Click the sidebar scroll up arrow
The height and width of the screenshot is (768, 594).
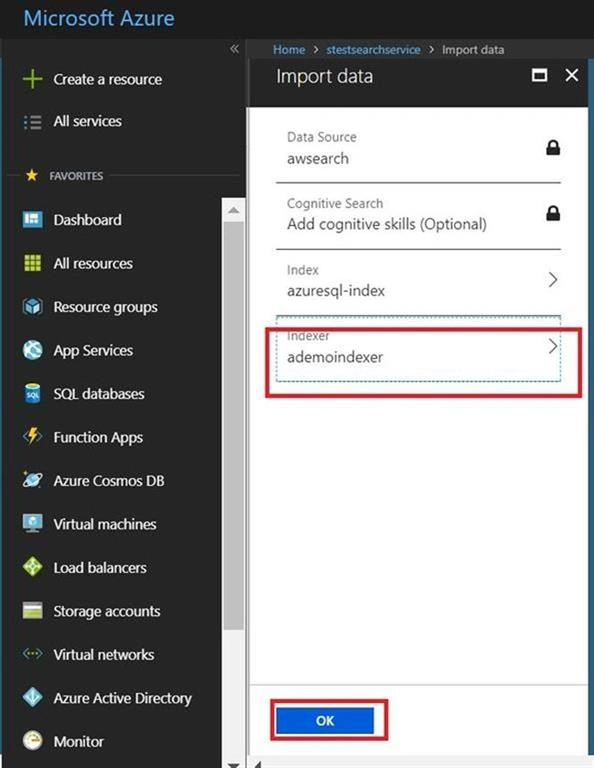[234, 210]
